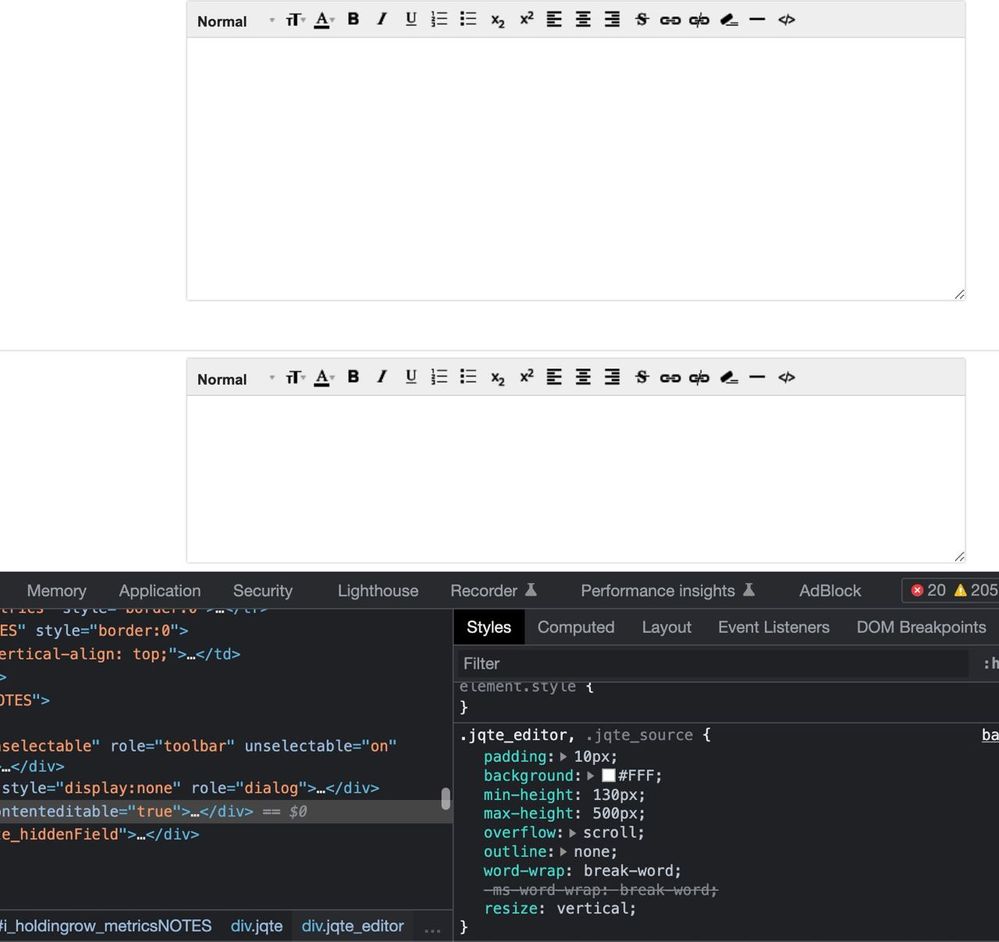999x942 pixels.
Task: Open text color dropdown in top editor
Action: [324, 20]
